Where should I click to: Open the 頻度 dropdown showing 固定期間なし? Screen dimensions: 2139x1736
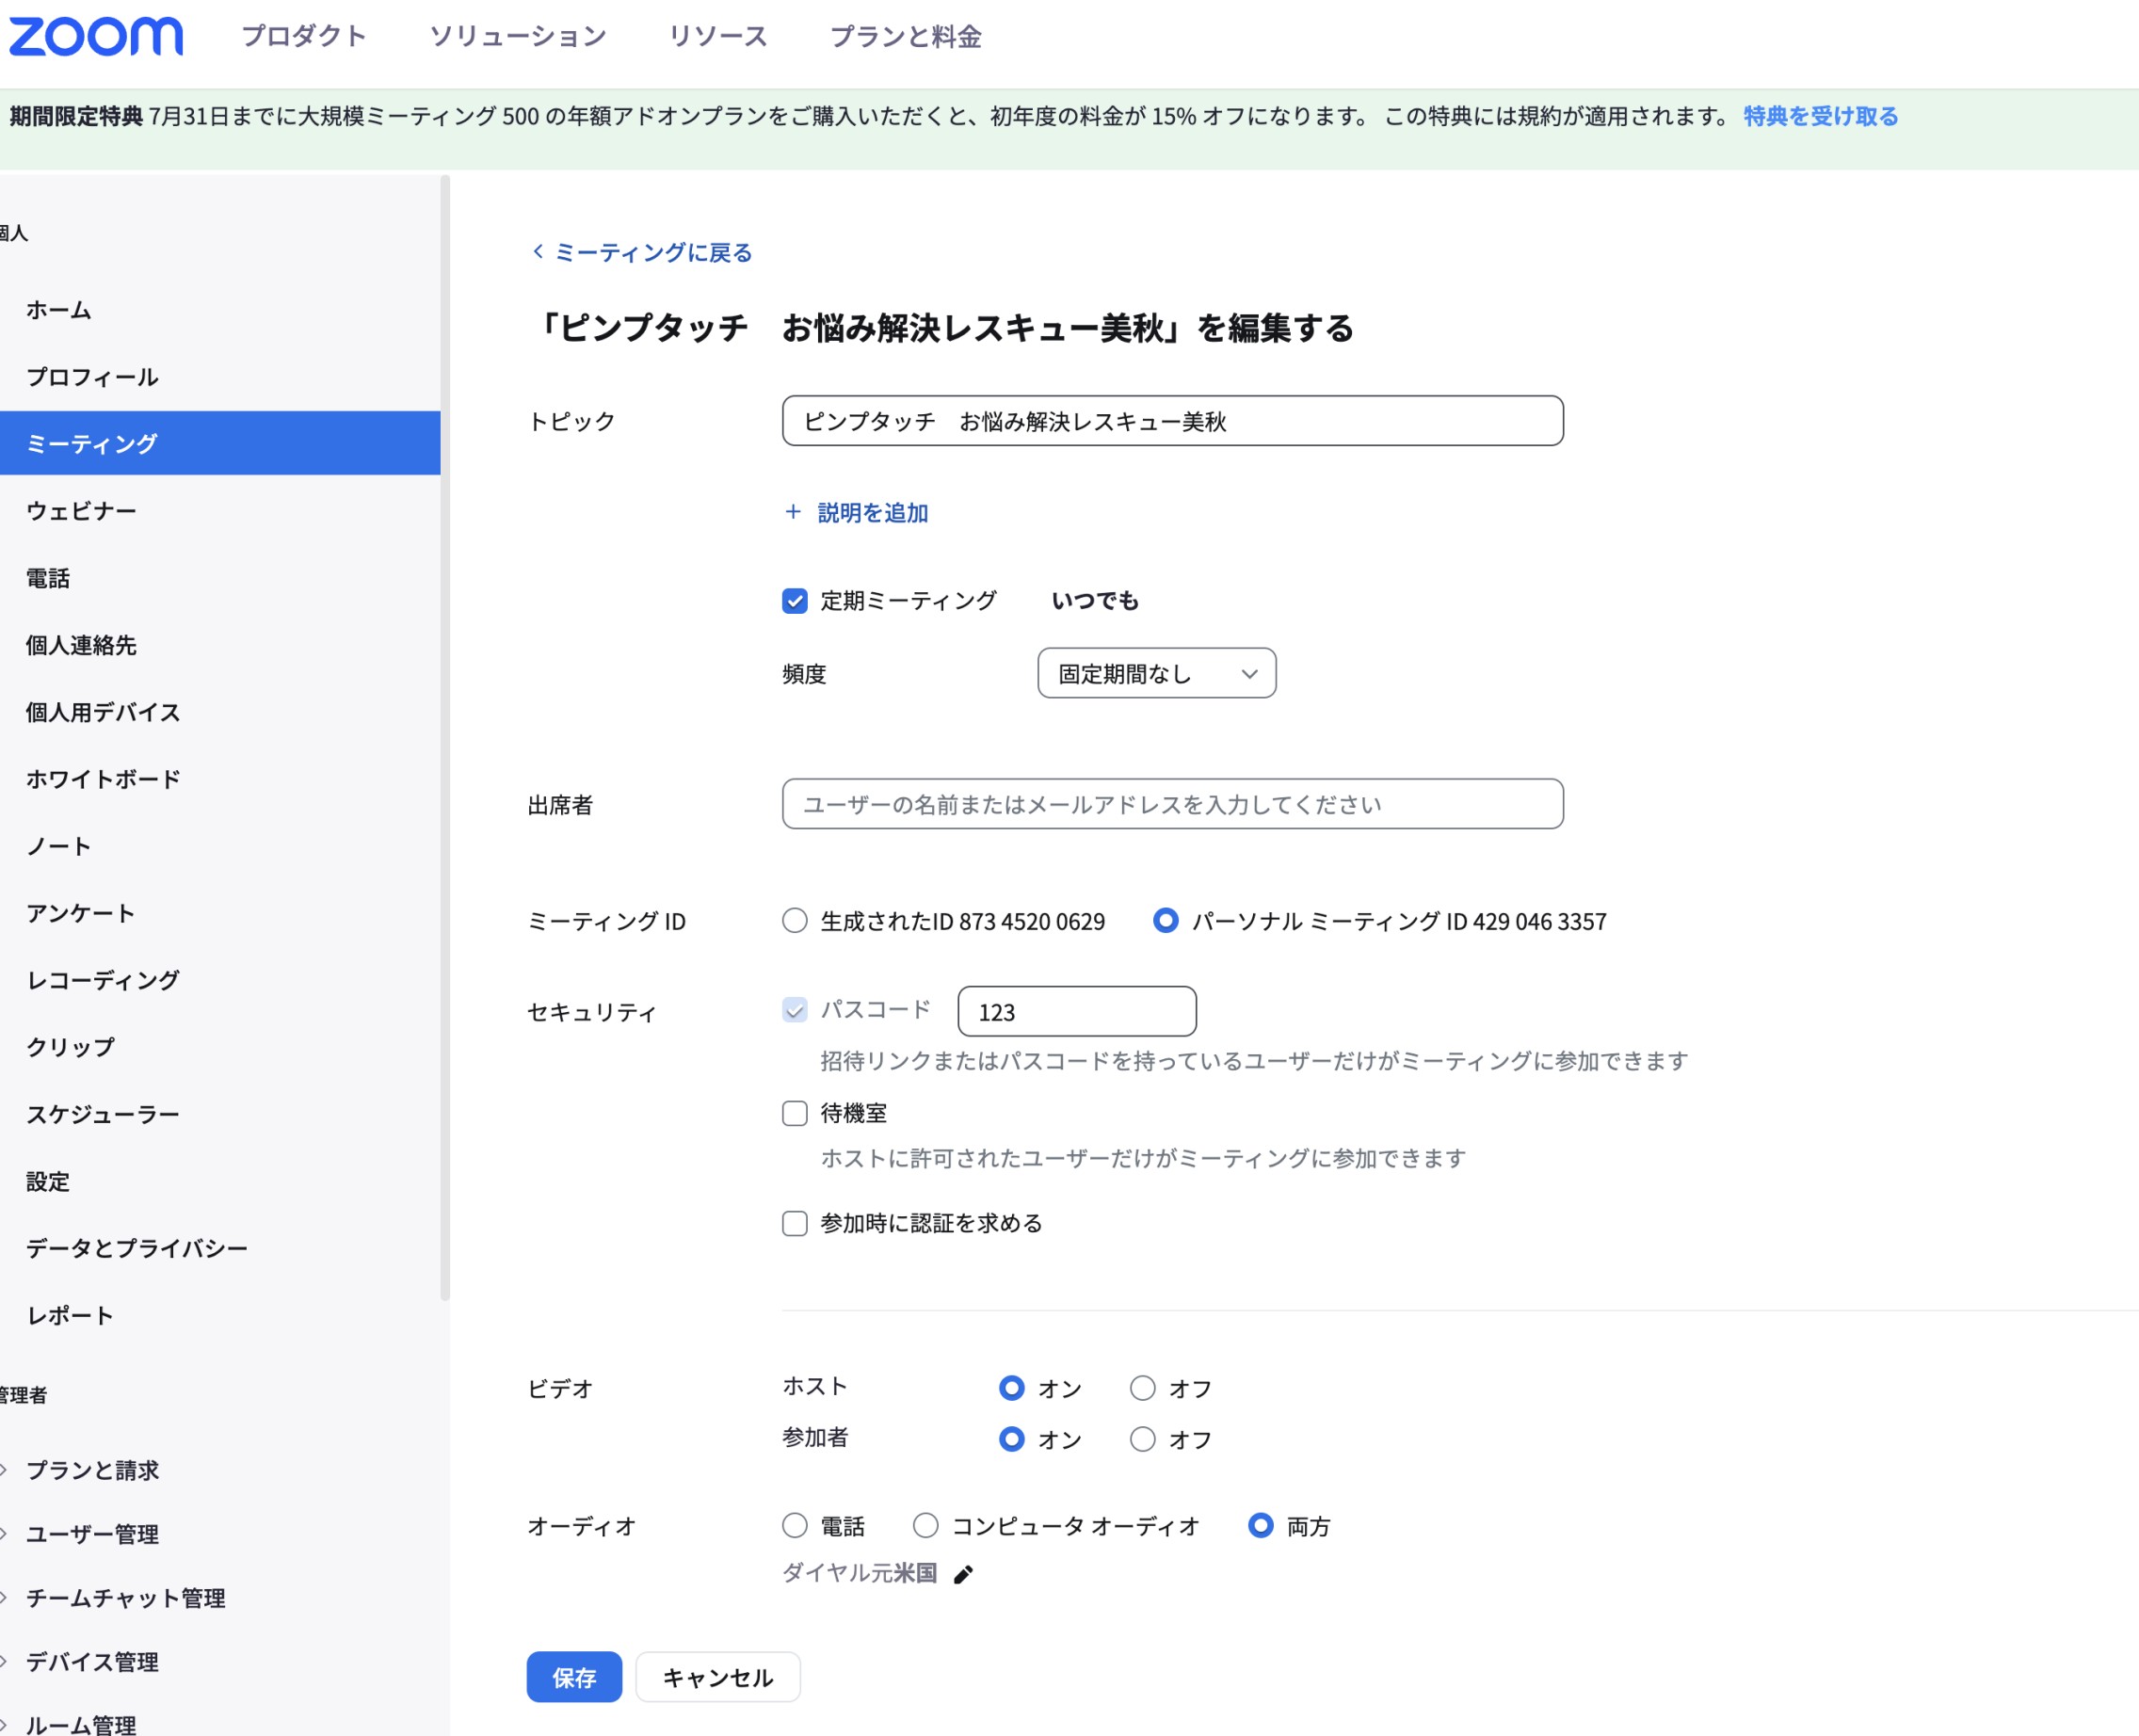[1157, 673]
